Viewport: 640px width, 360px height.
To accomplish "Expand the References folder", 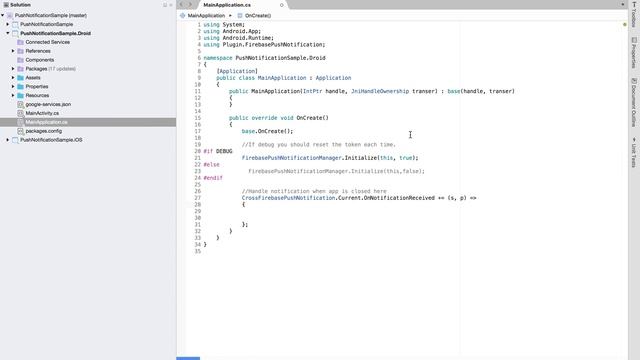I will [13, 51].
